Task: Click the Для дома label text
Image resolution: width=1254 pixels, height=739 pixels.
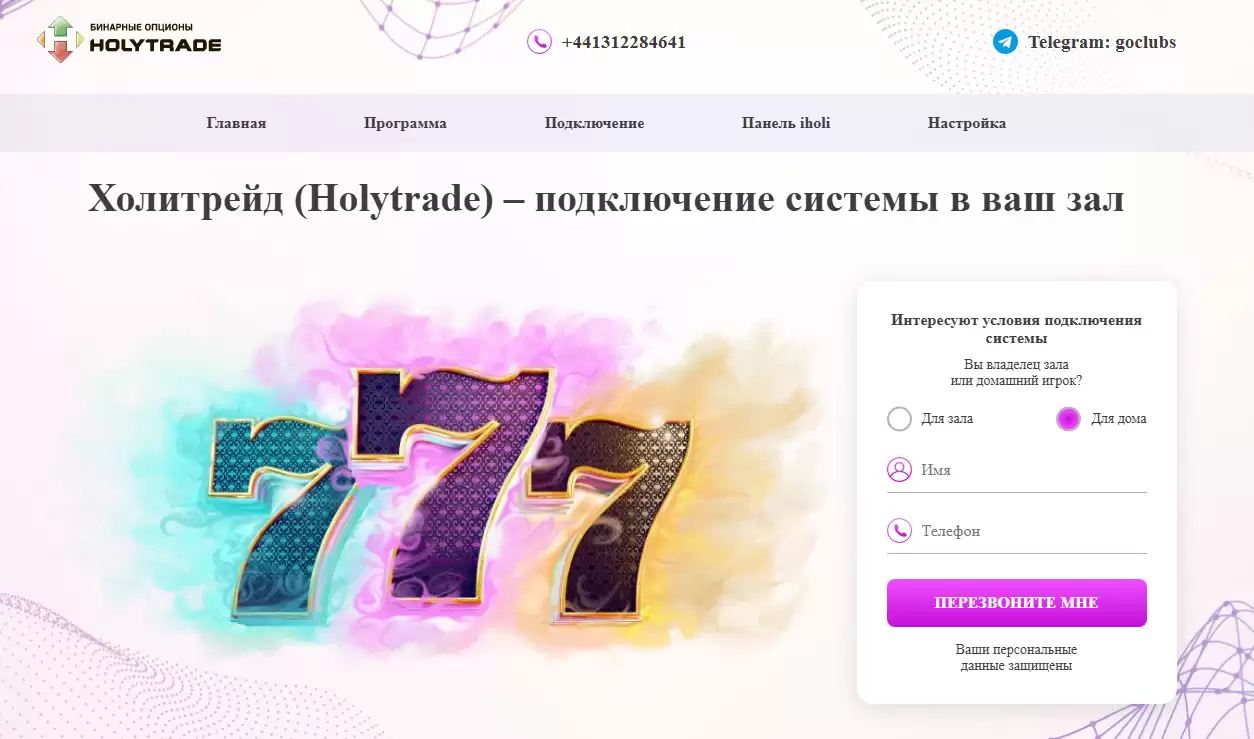Action: [1119, 419]
